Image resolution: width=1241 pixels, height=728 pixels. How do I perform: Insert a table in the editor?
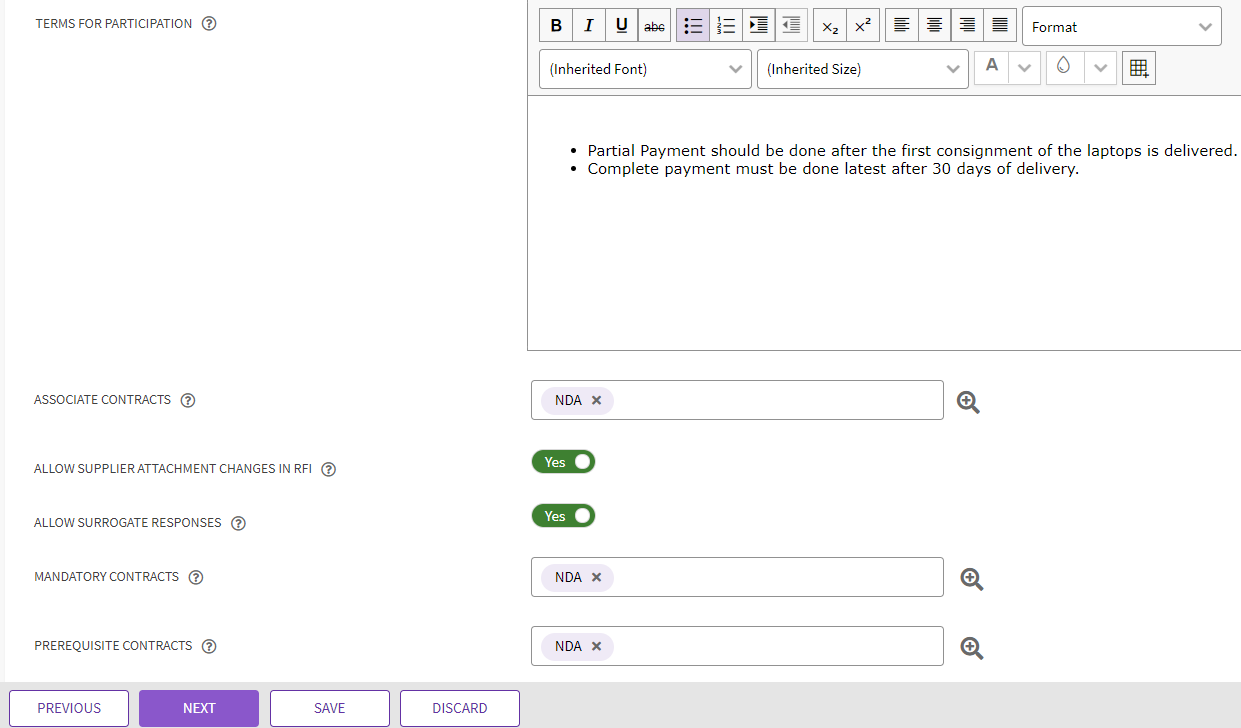[1138, 68]
